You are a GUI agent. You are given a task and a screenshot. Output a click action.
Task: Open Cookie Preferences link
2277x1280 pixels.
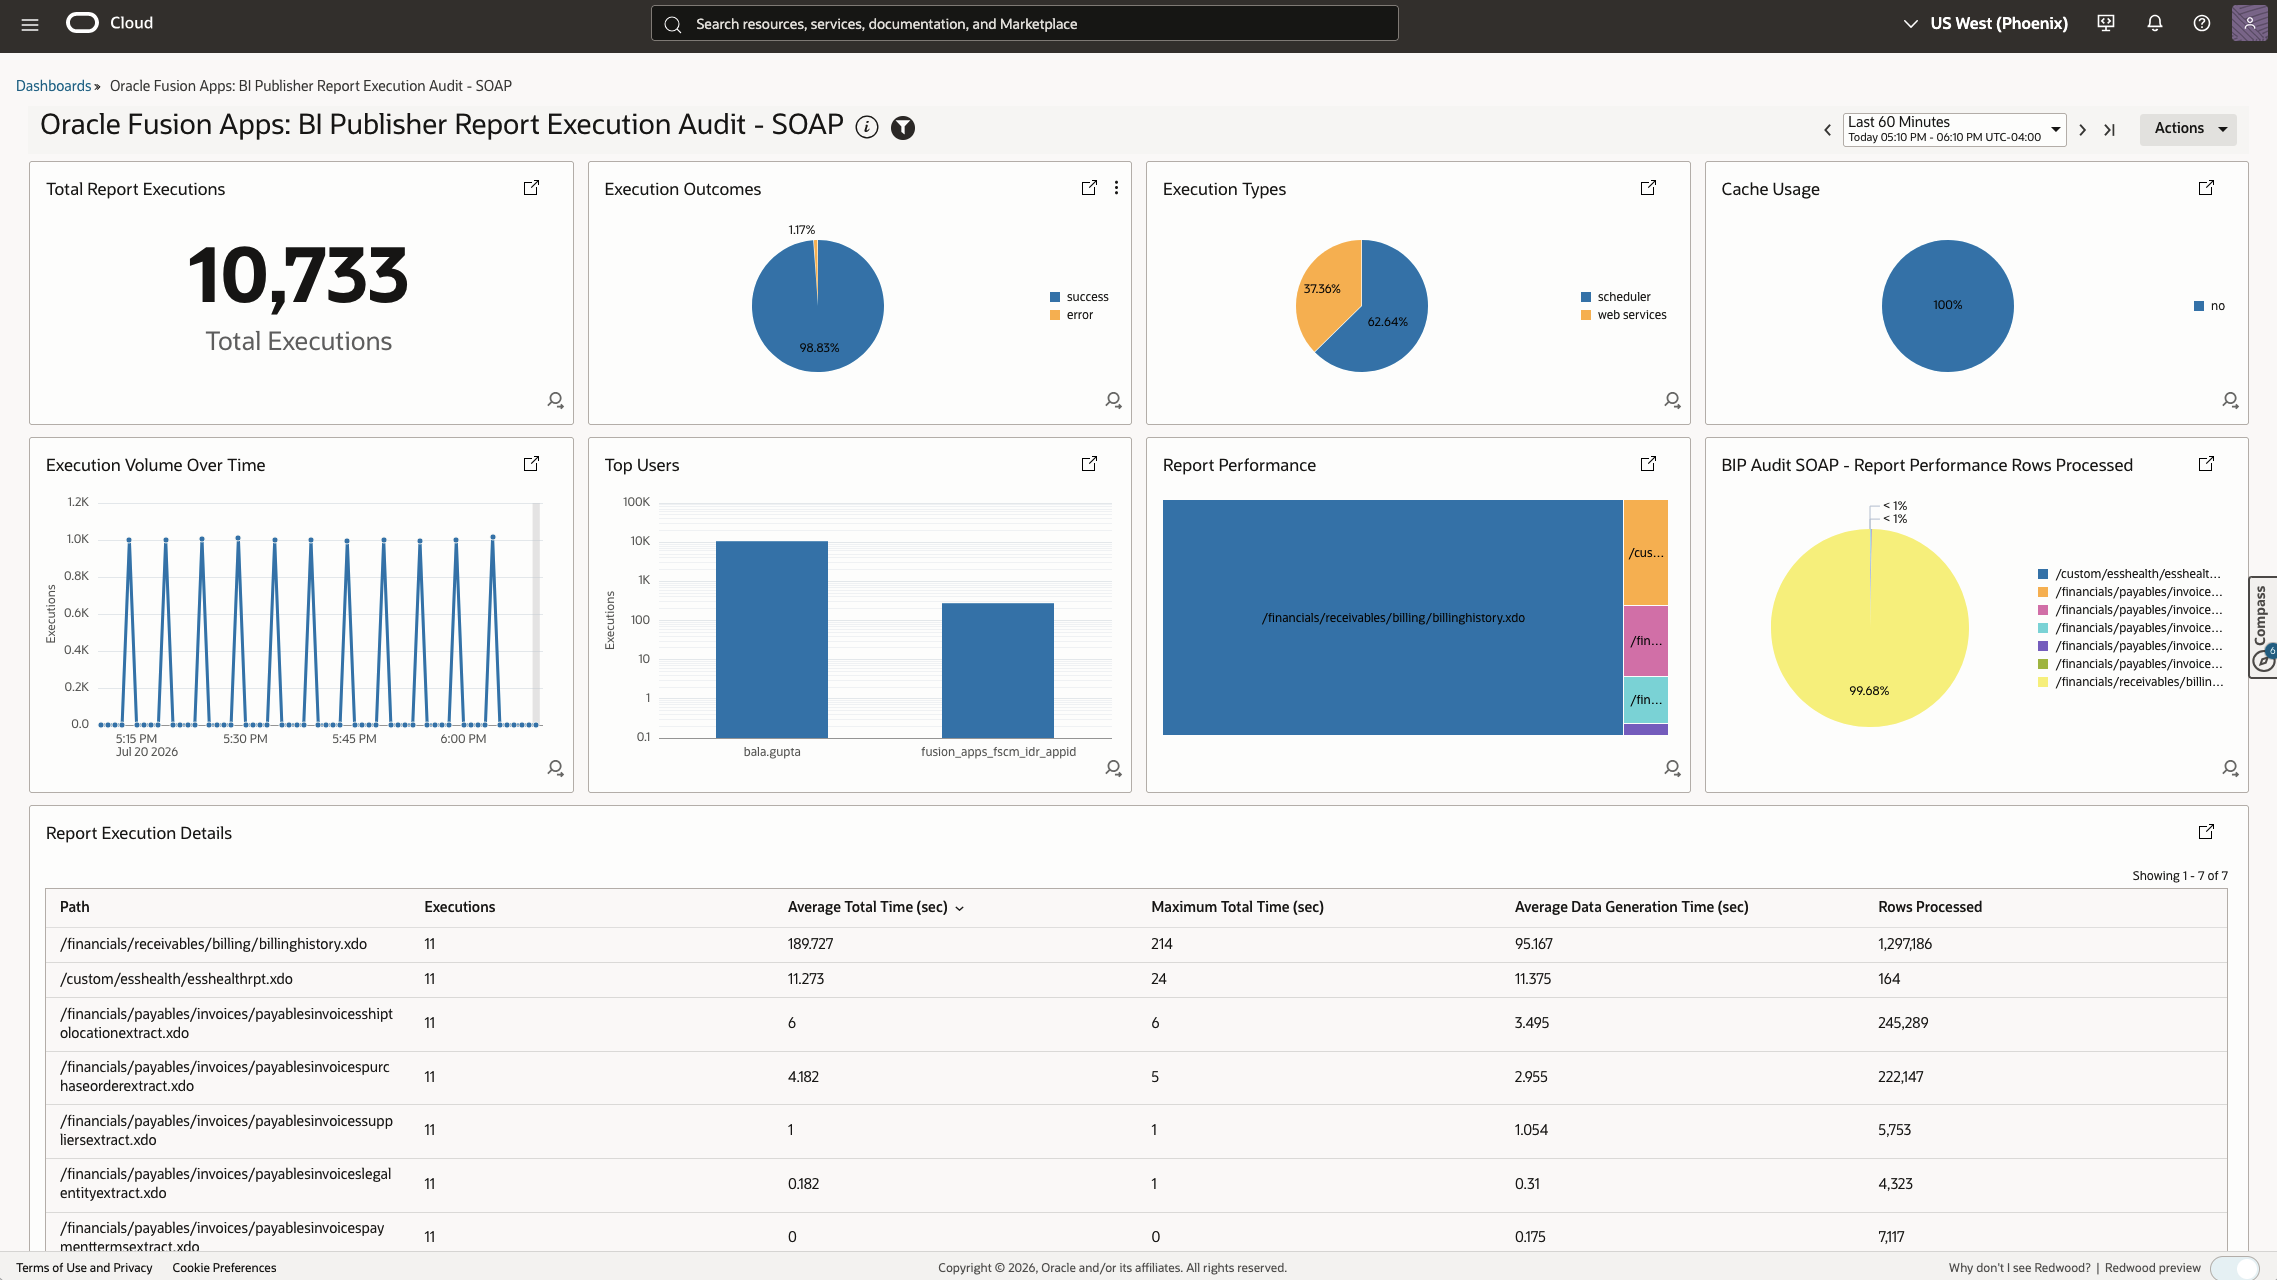coord(224,1267)
